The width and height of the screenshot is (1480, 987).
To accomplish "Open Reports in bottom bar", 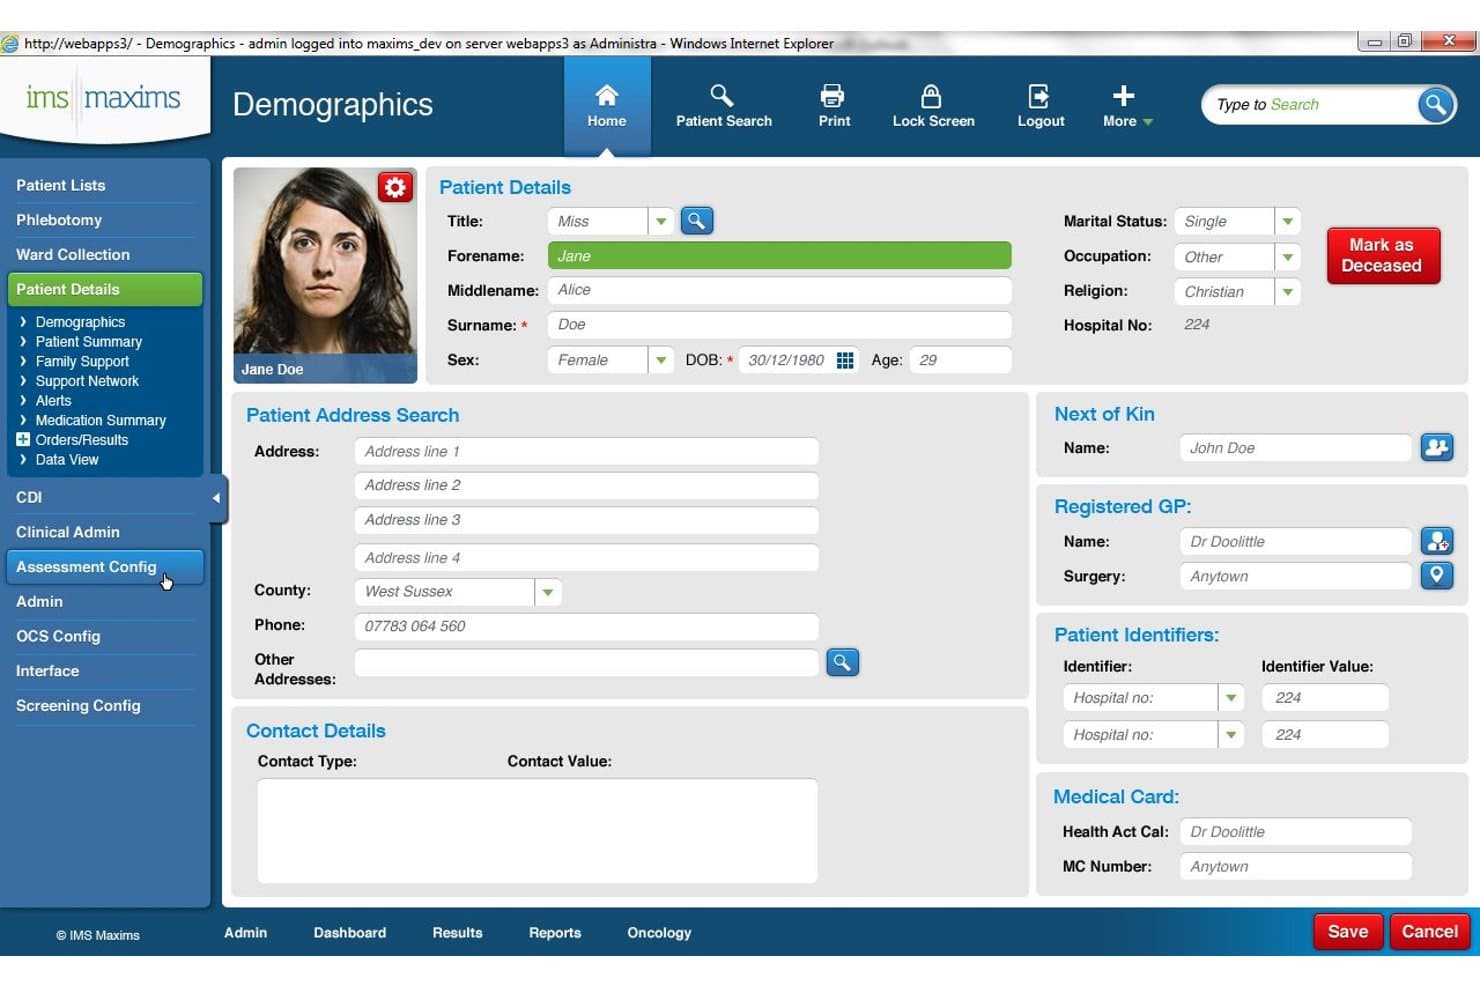I will click(x=555, y=932).
